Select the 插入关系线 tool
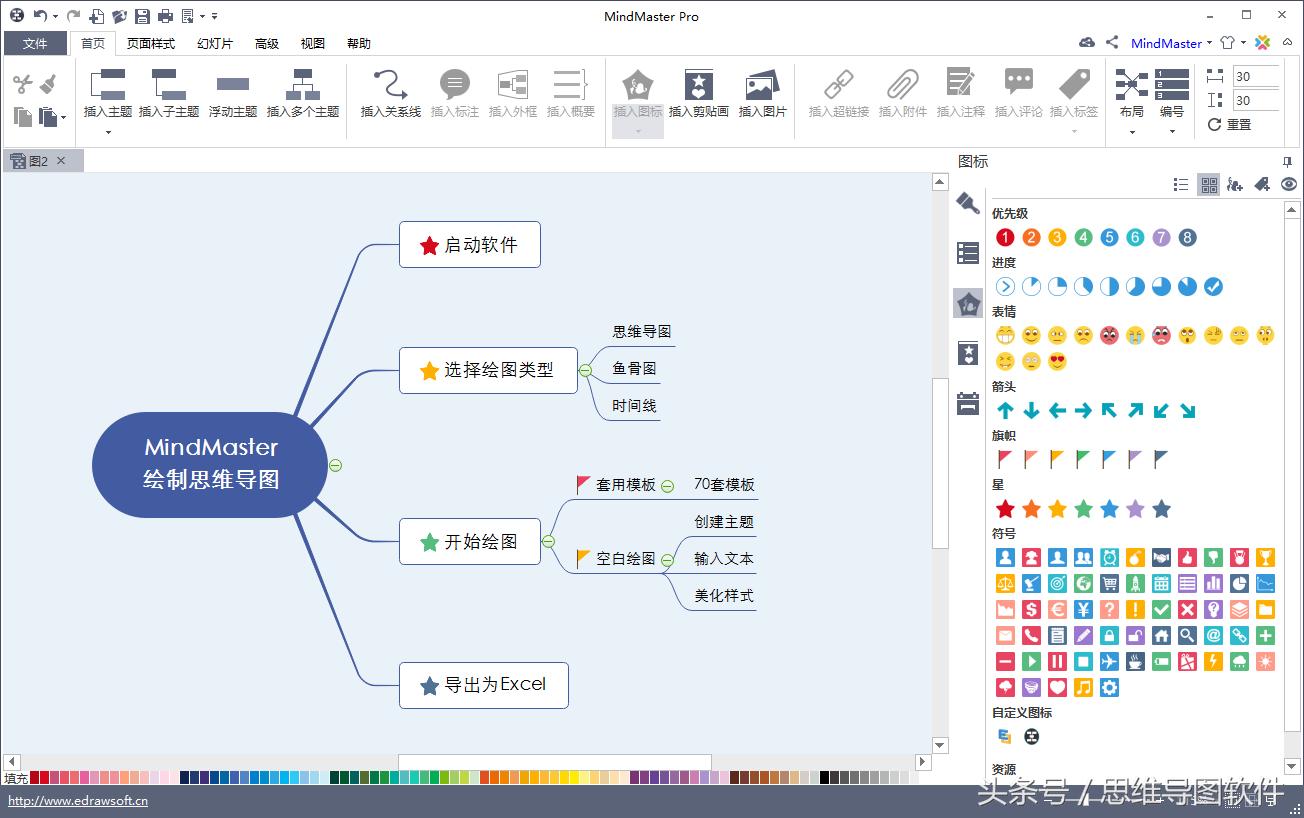The width and height of the screenshot is (1304, 818). click(x=389, y=95)
